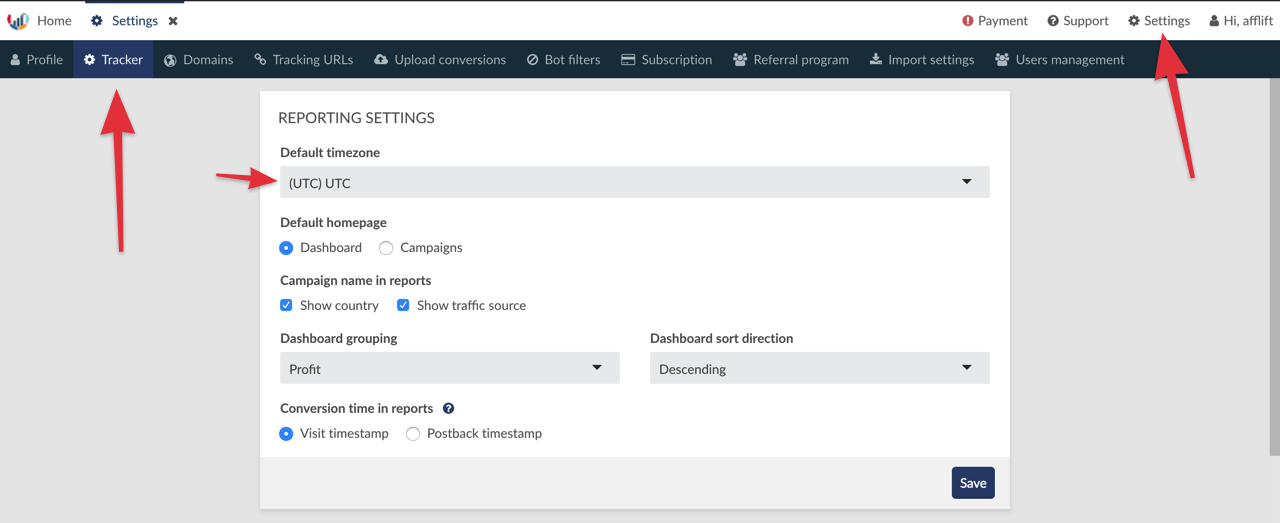Click the gear icon in the Settings tab
The height and width of the screenshot is (523, 1280).
(96, 20)
